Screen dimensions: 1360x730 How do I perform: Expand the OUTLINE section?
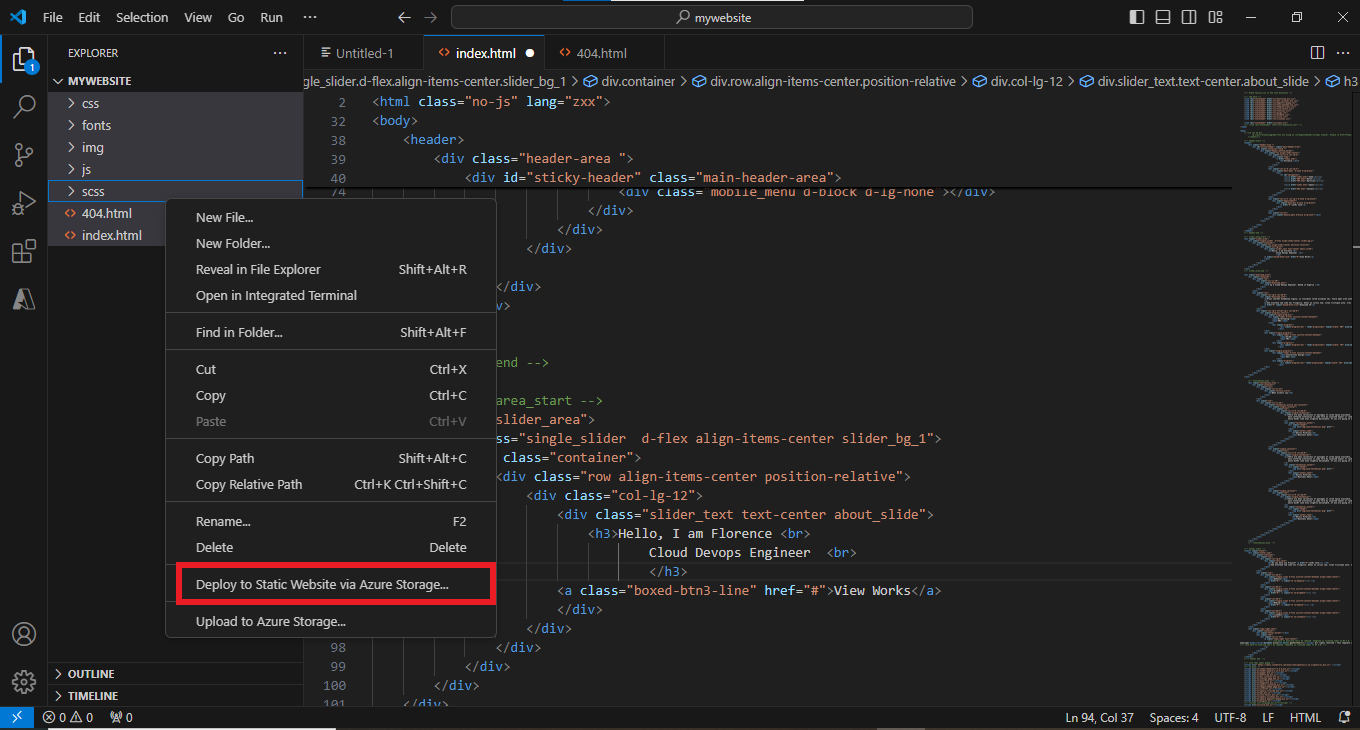point(91,674)
